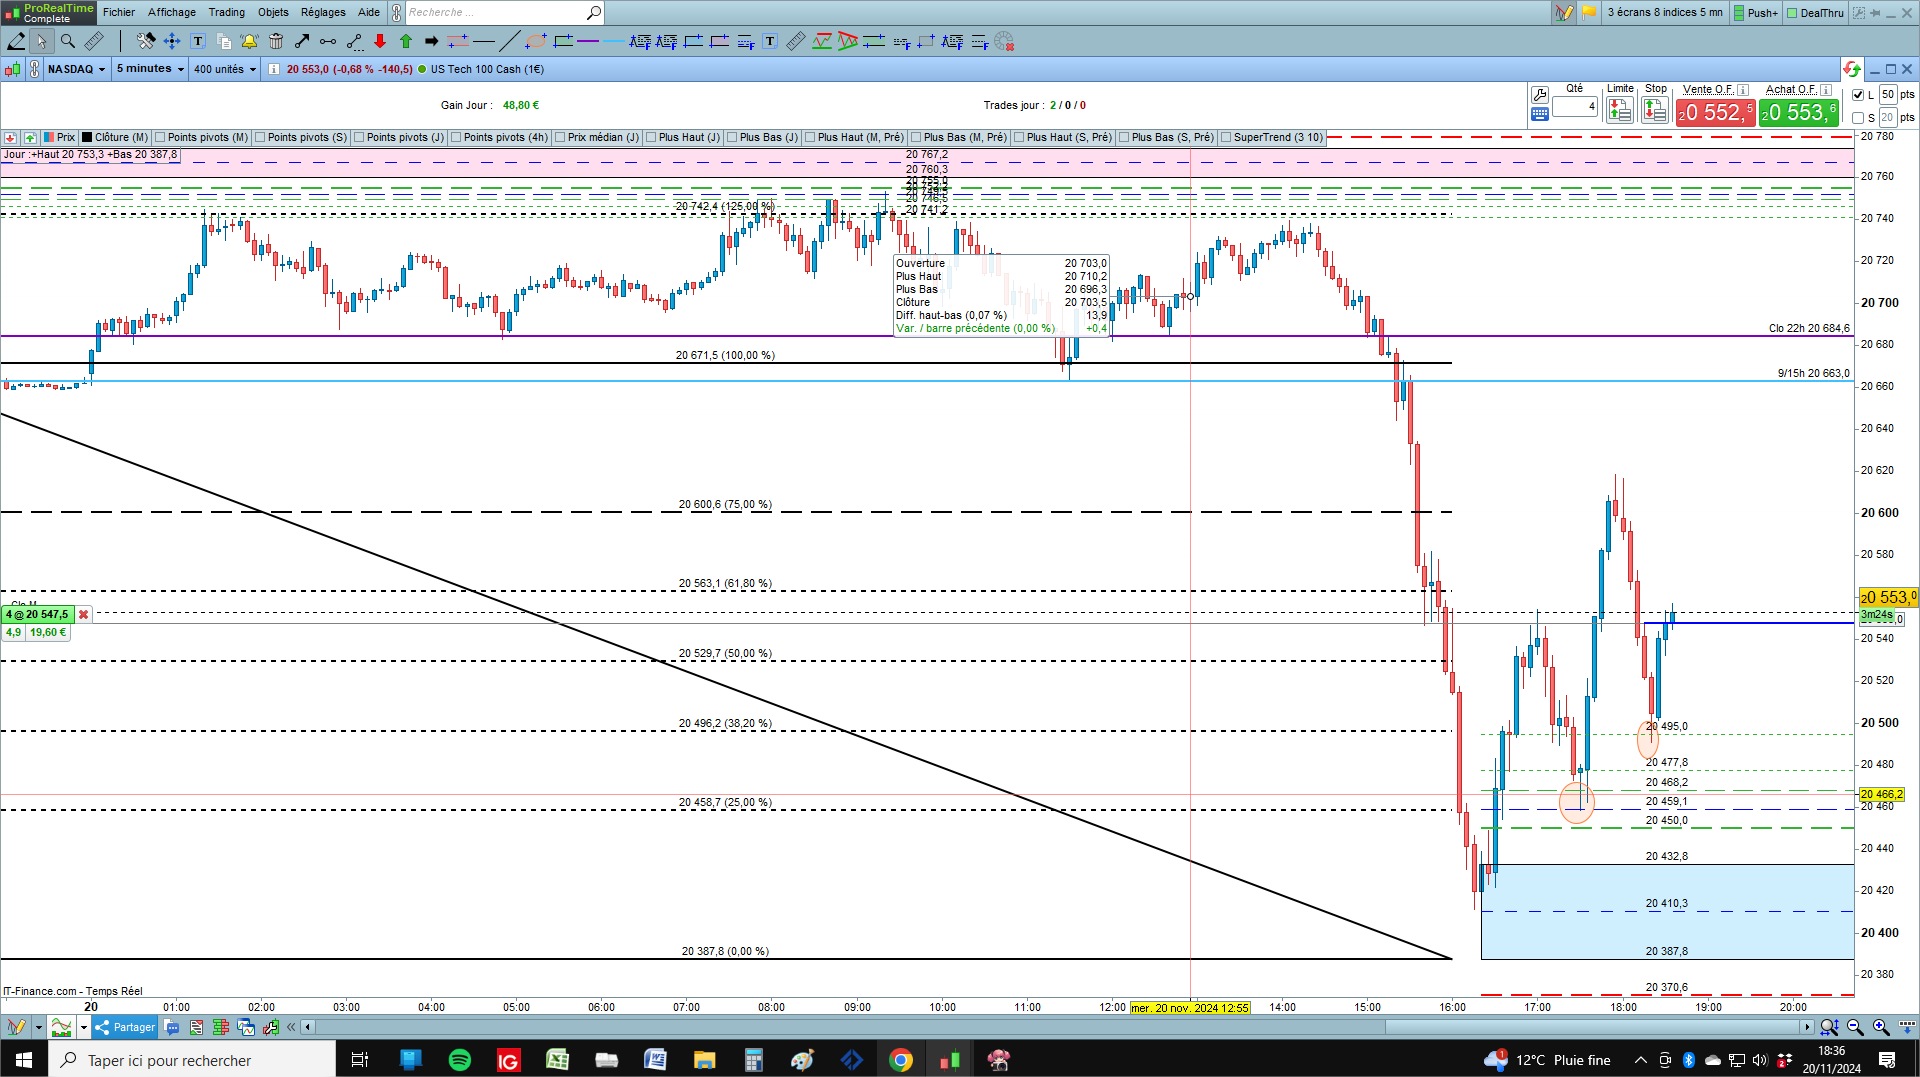Image resolution: width=1920 pixels, height=1077 pixels.
Task: Select the zoom magnifier tool
Action: pos(67,41)
